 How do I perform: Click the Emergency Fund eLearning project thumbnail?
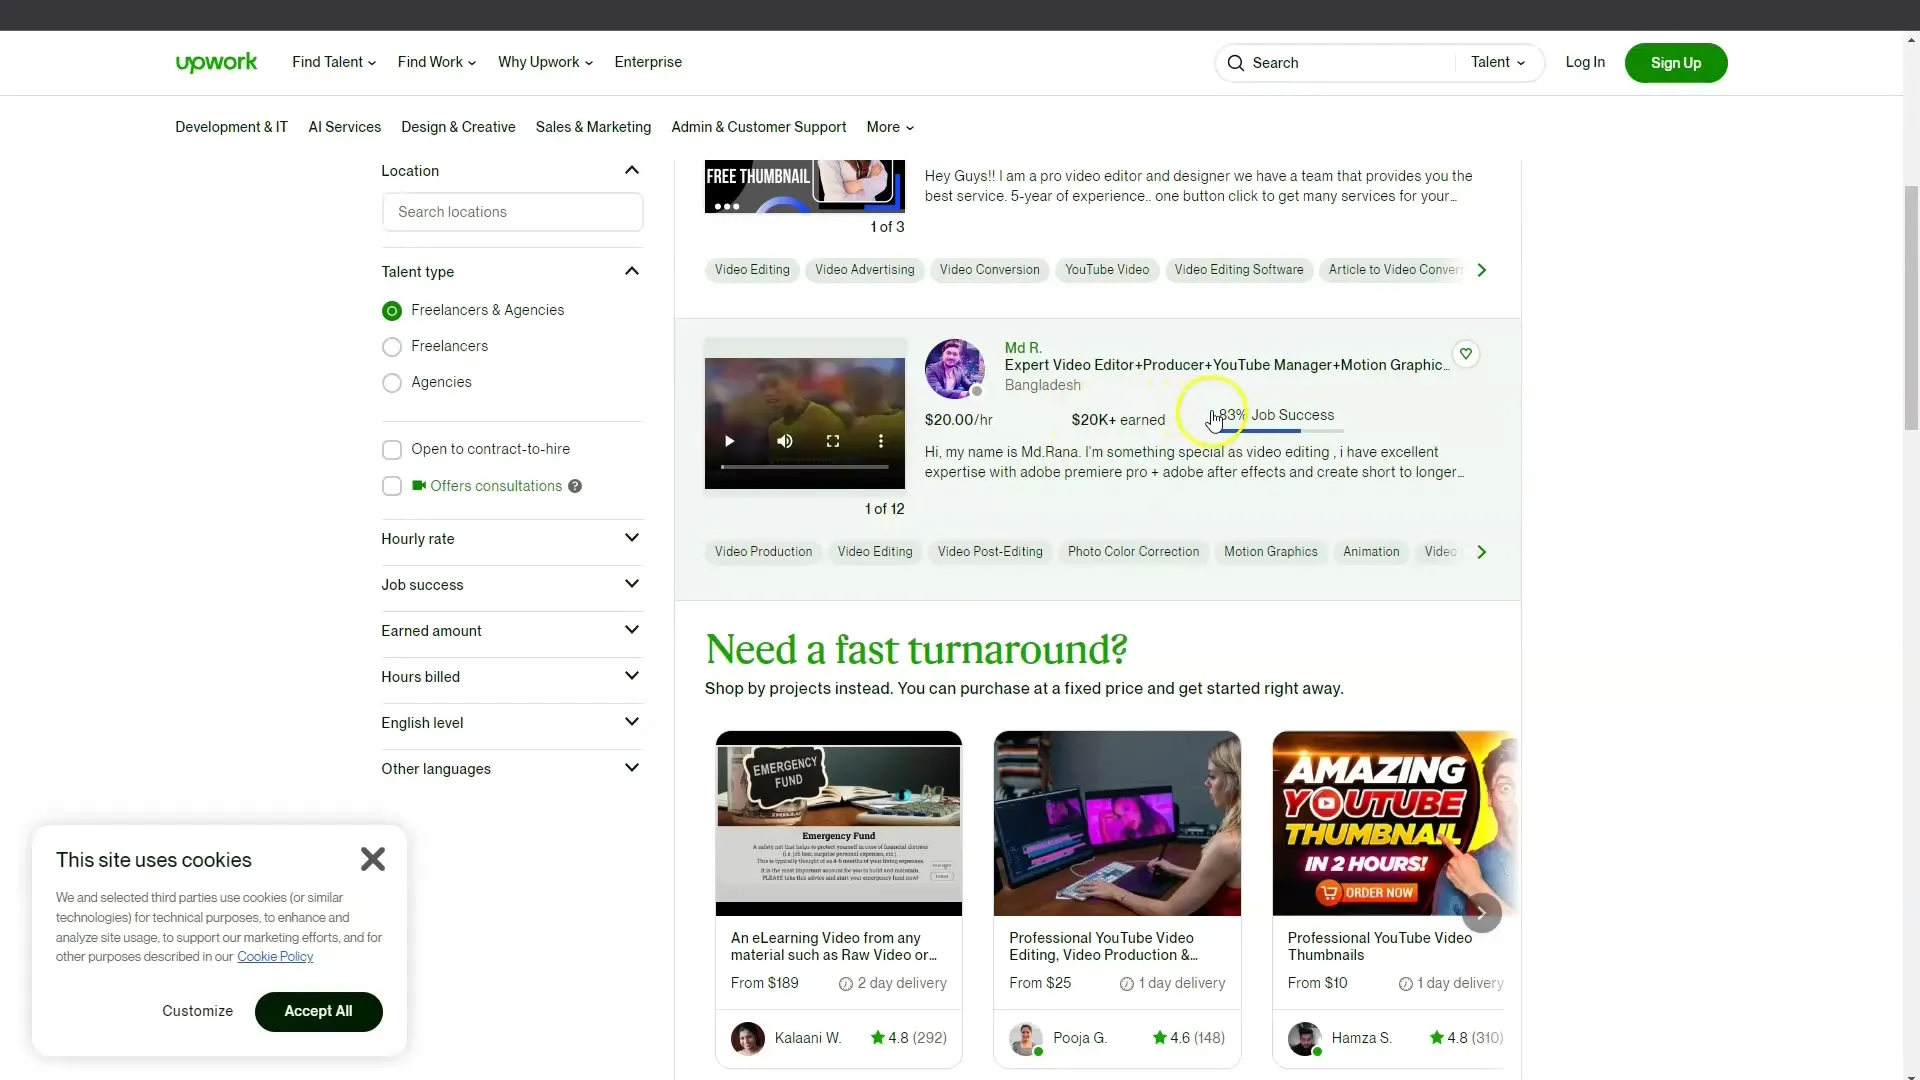pyautogui.click(x=839, y=823)
